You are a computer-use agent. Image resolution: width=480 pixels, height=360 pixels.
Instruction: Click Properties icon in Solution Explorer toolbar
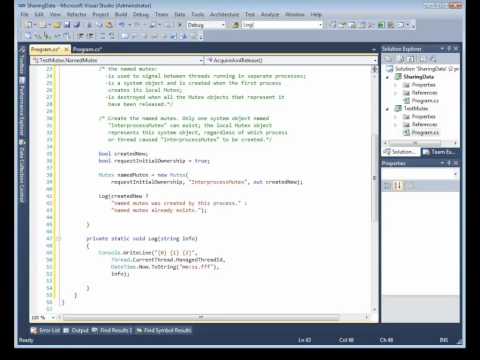pos(389,59)
